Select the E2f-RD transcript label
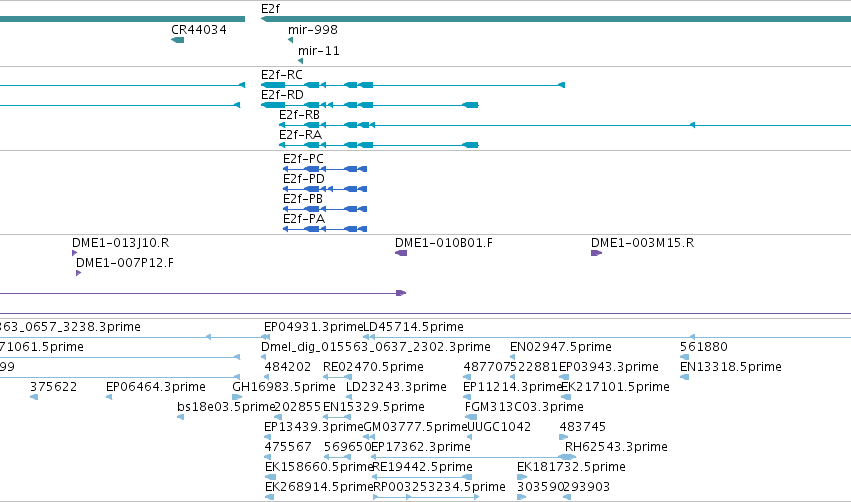Screen dimensions: 851x502 click(282, 94)
